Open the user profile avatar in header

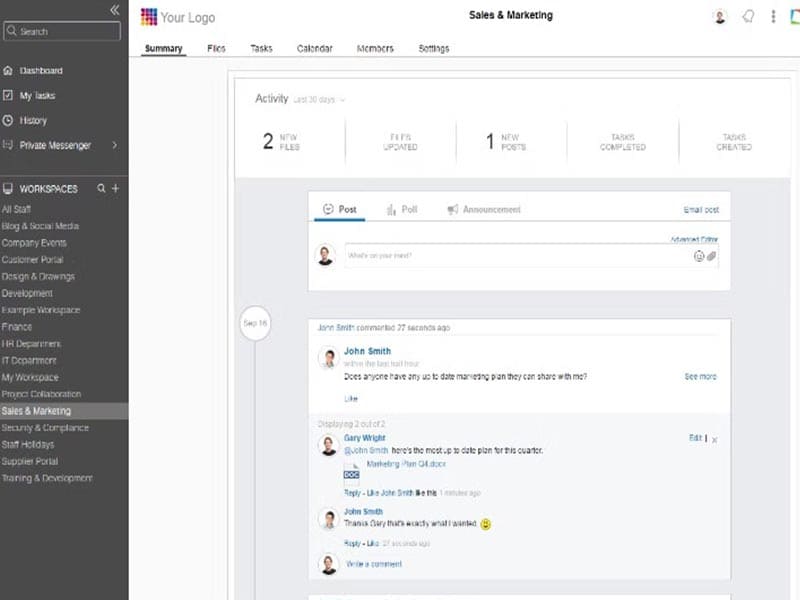pos(720,16)
